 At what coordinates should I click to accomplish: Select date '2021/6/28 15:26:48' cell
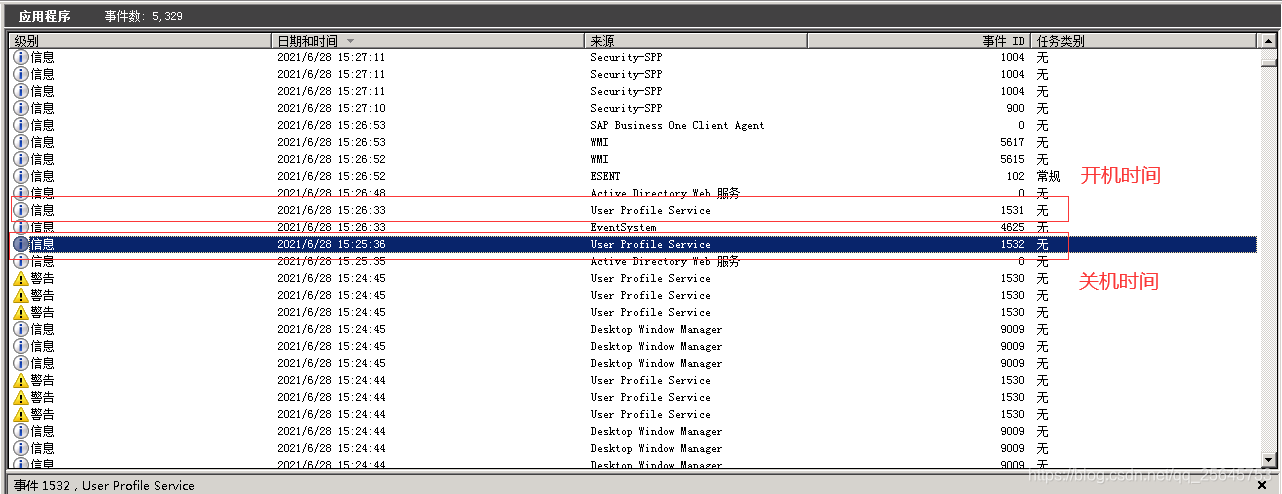(331, 193)
